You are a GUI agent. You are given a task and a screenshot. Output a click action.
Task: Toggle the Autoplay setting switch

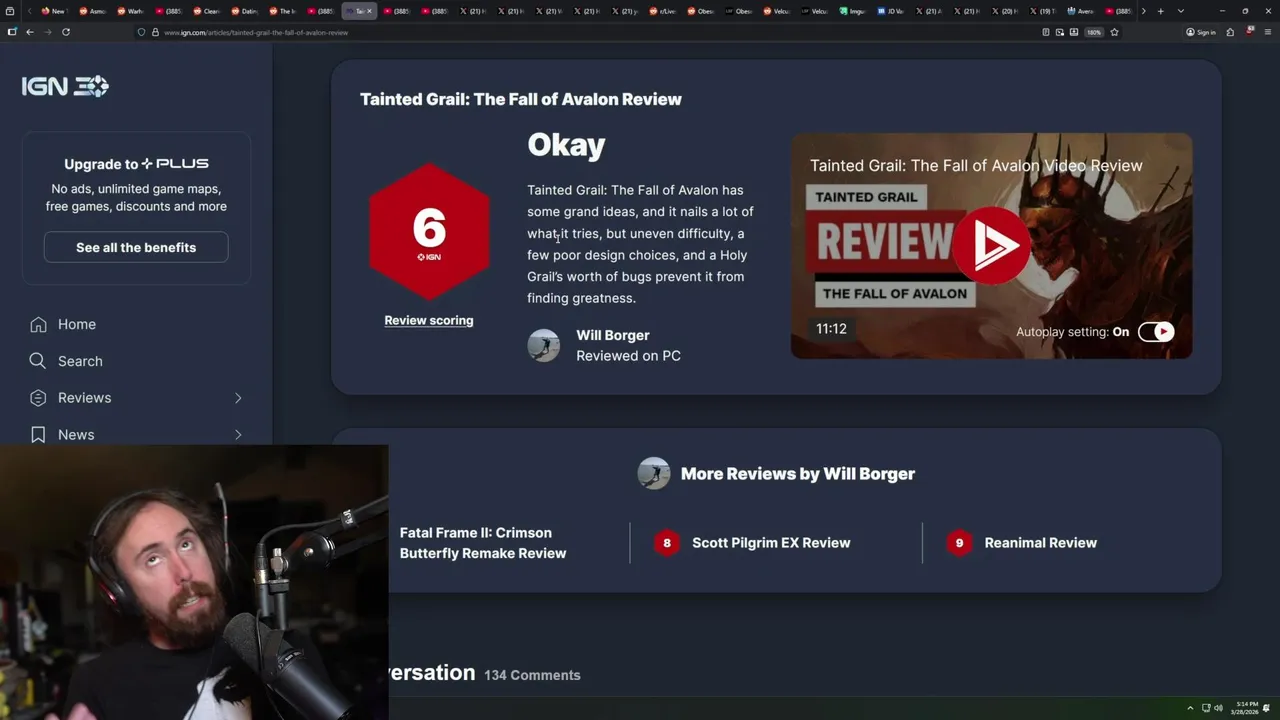(x=1156, y=332)
